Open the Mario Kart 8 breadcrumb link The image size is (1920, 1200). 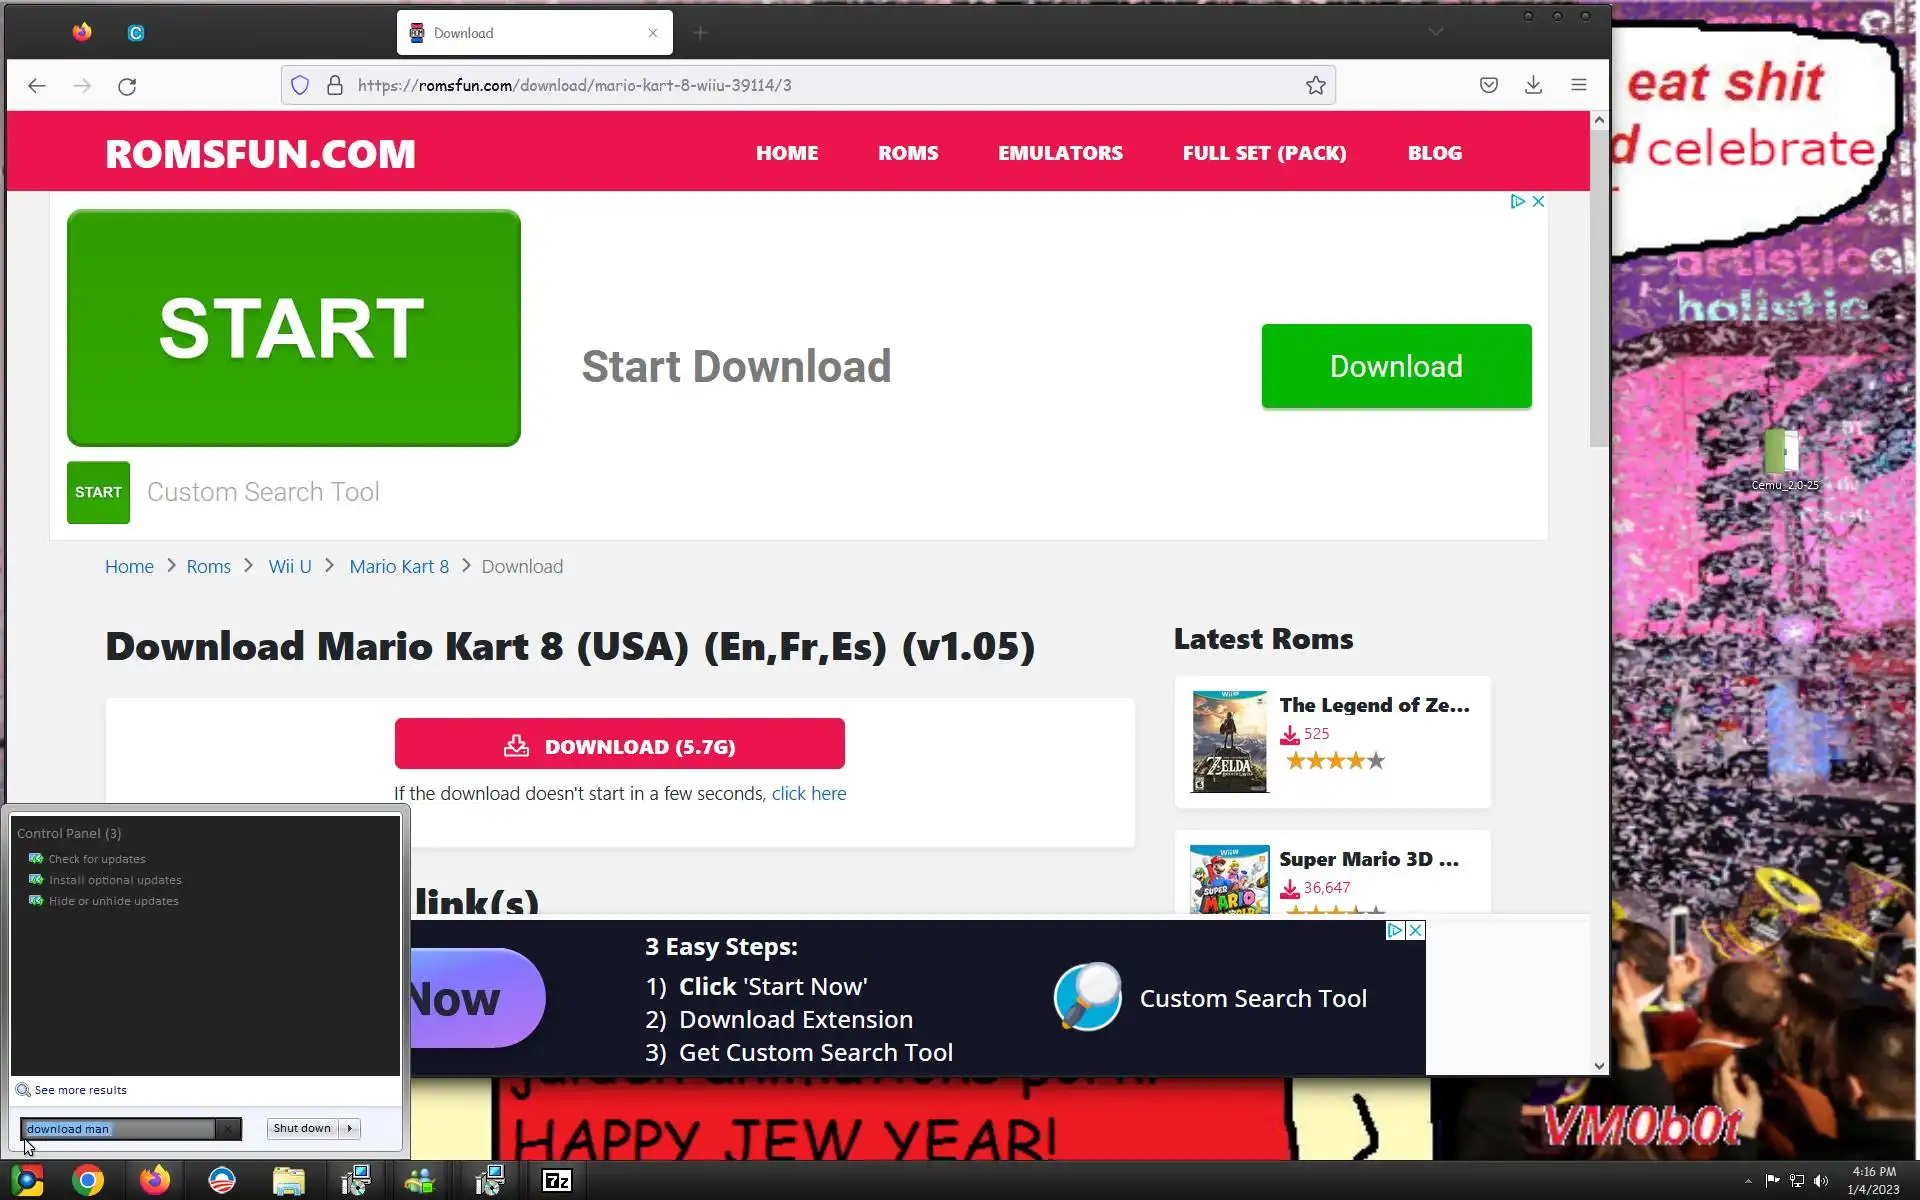(399, 567)
